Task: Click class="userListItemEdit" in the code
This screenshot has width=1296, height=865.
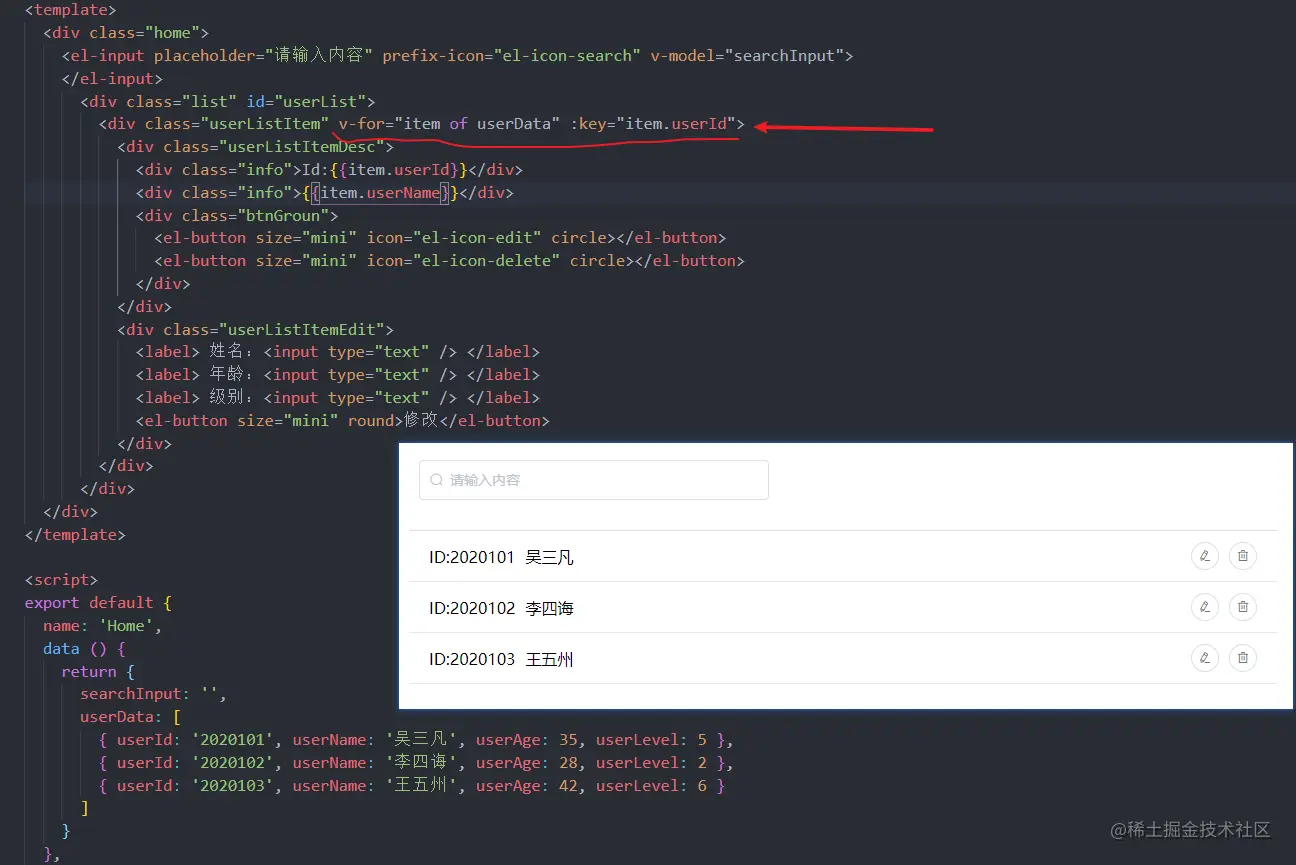Action: [273, 329]
